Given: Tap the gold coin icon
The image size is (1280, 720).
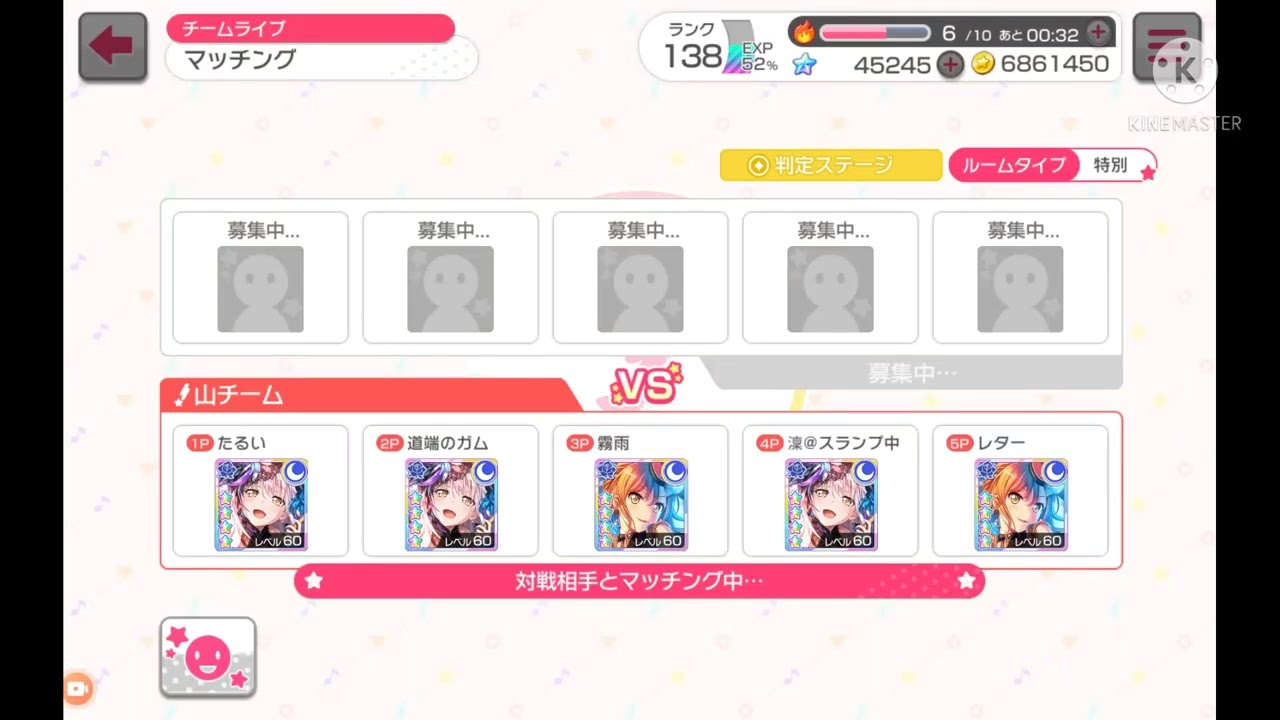Looking at the screenshot, I should (x=983, y=64).
